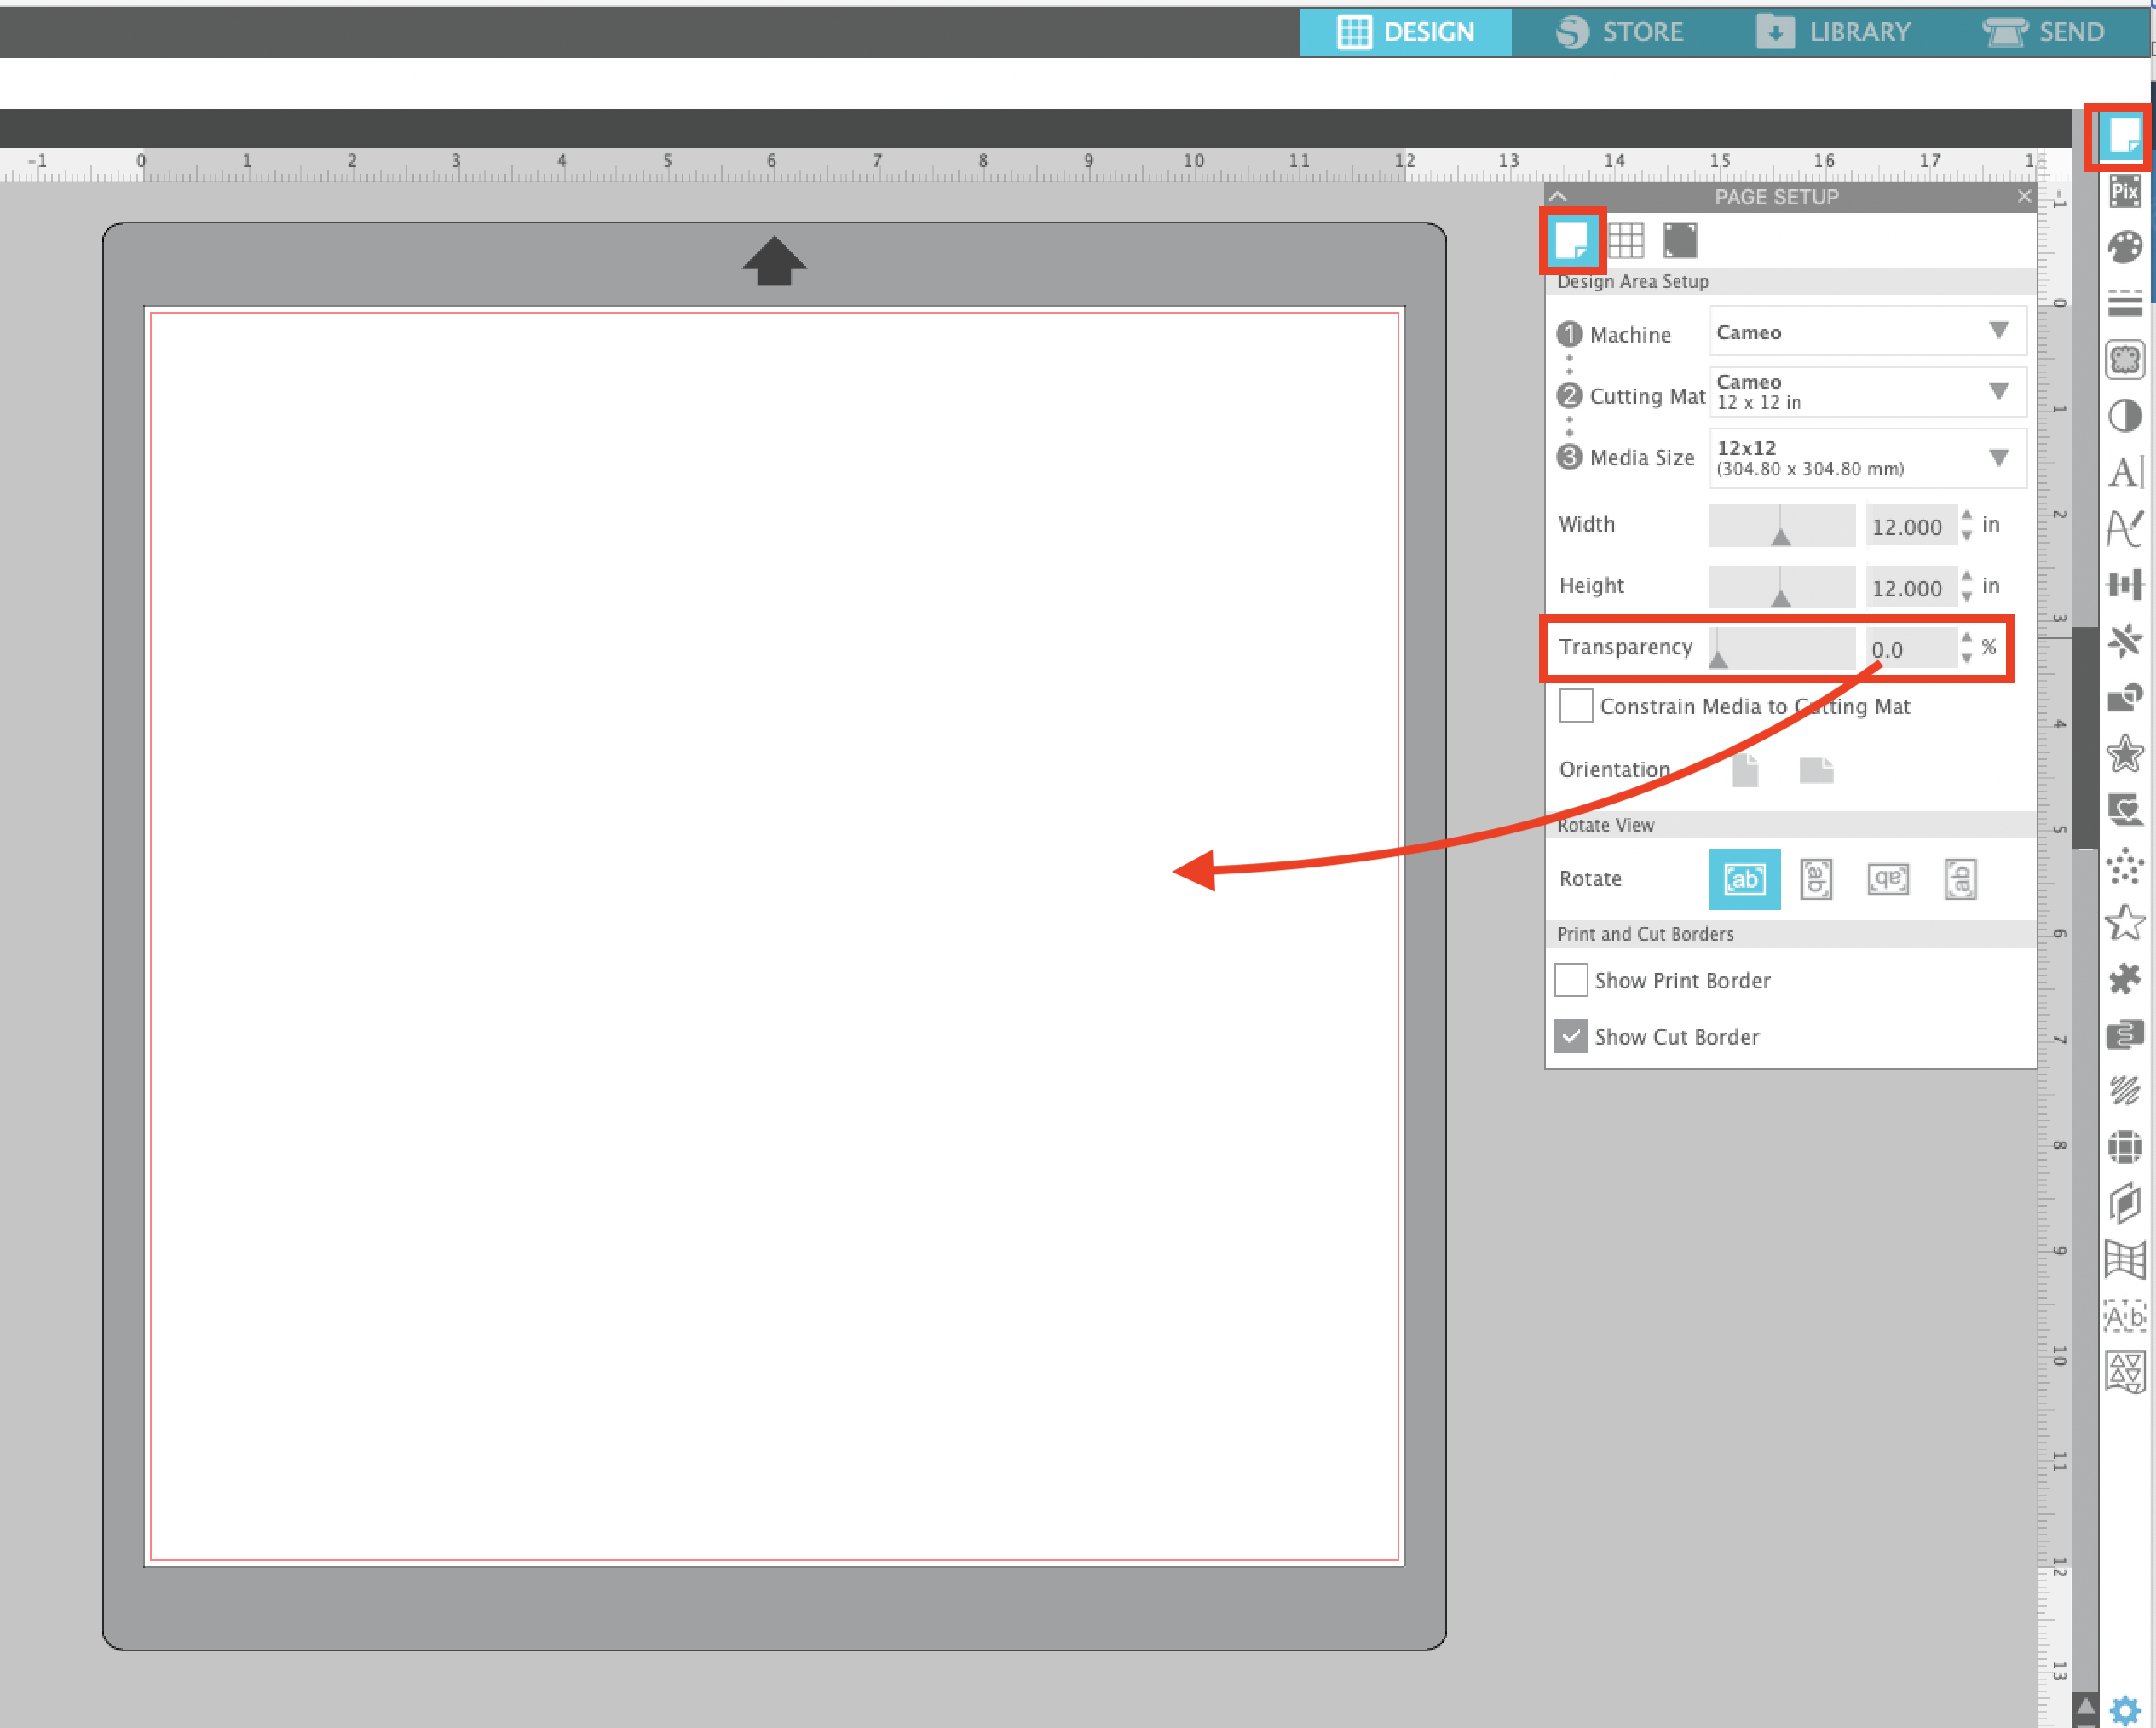
Task: Open the Cutting Mat dropdown
Action: click(1867, 392)
